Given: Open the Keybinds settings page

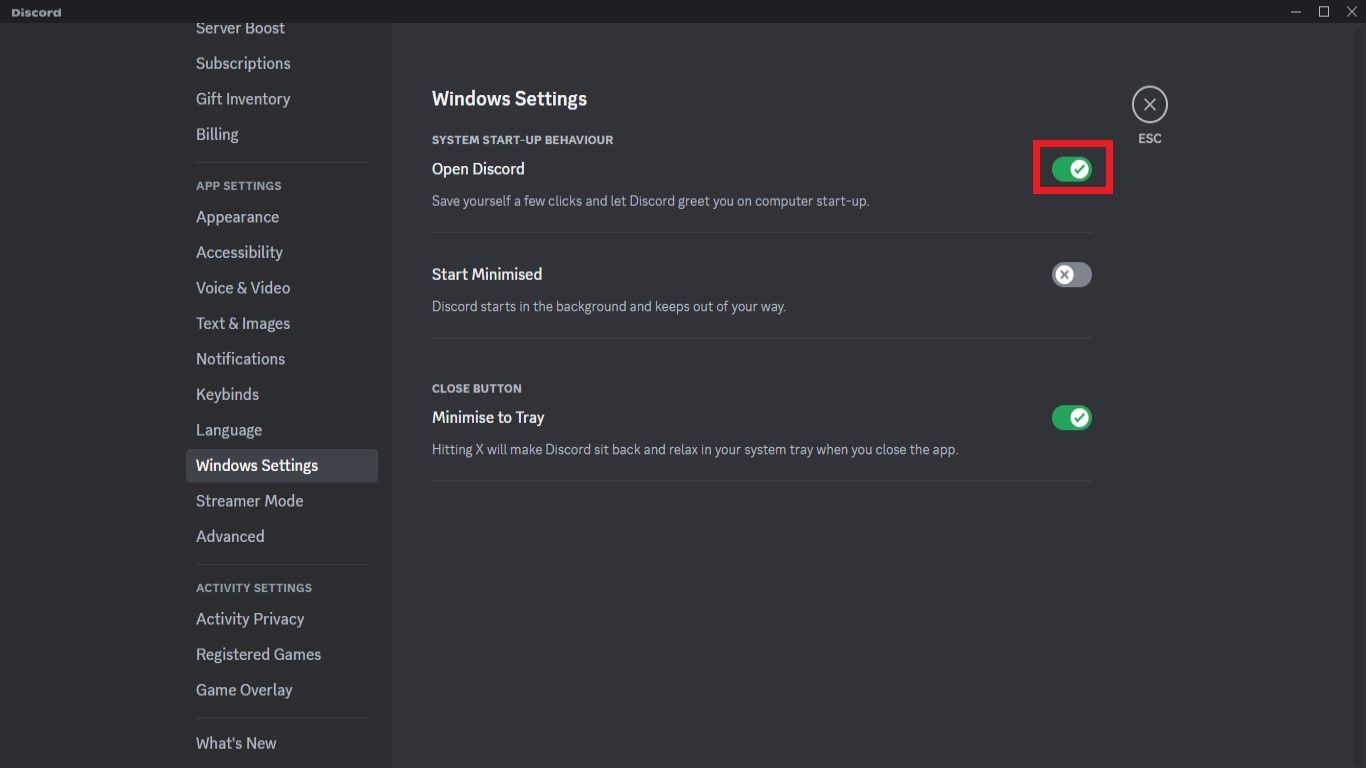Looking at the screenshot, I should (227, 394).
